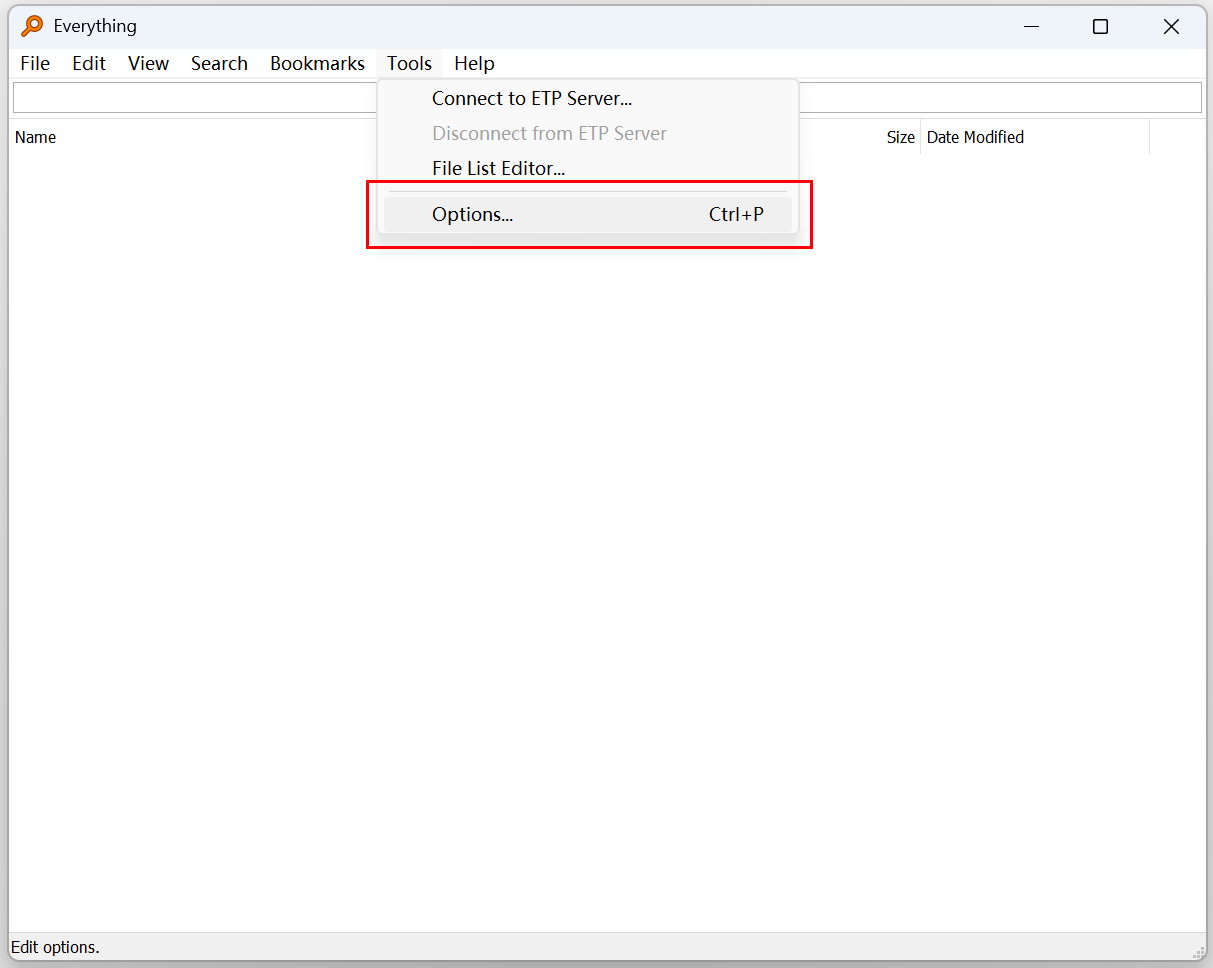
Task: Click the window resize grip in status bar
Action: [1198, 951]
